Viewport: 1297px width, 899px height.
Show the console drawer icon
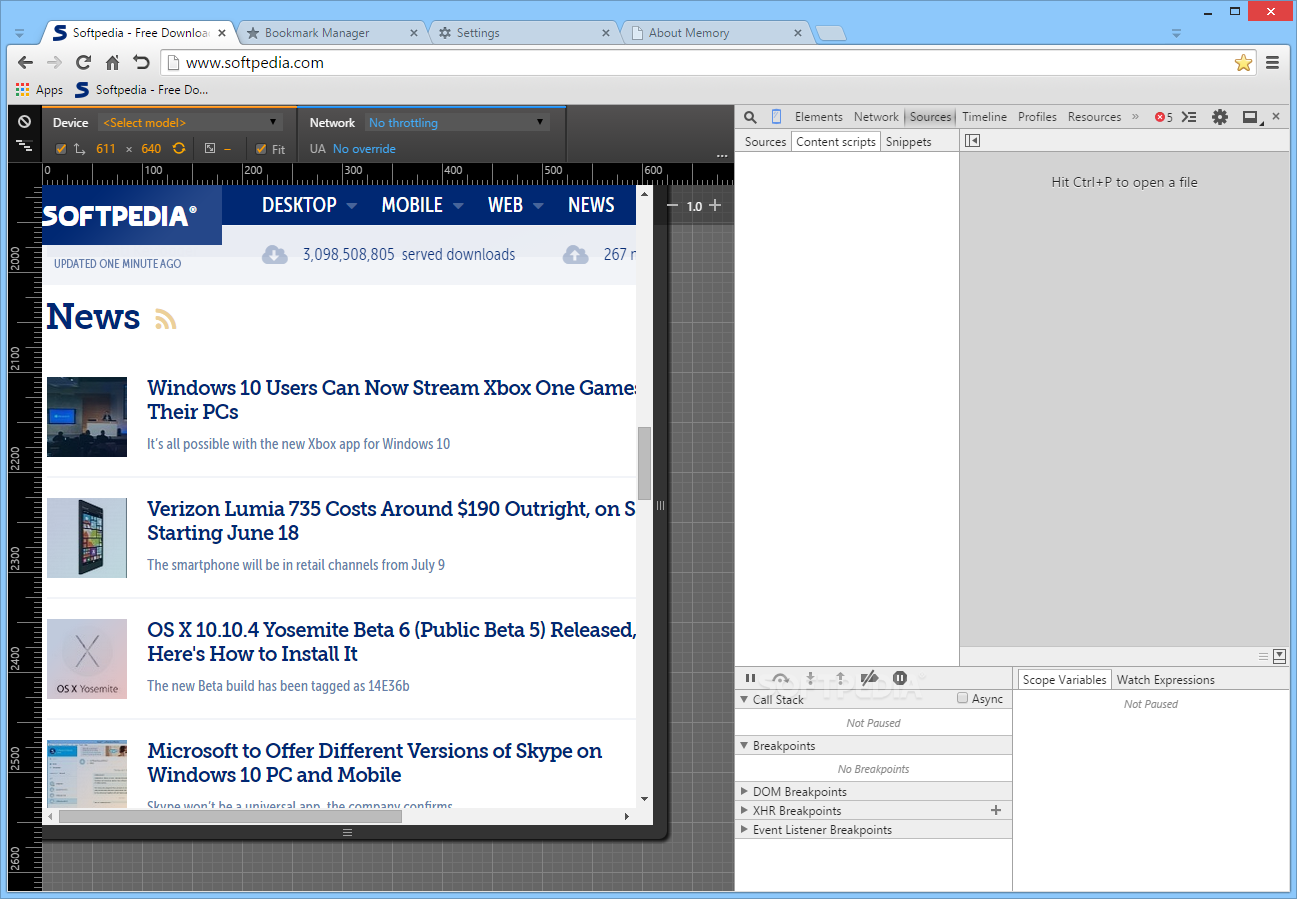click(1189, 117)
